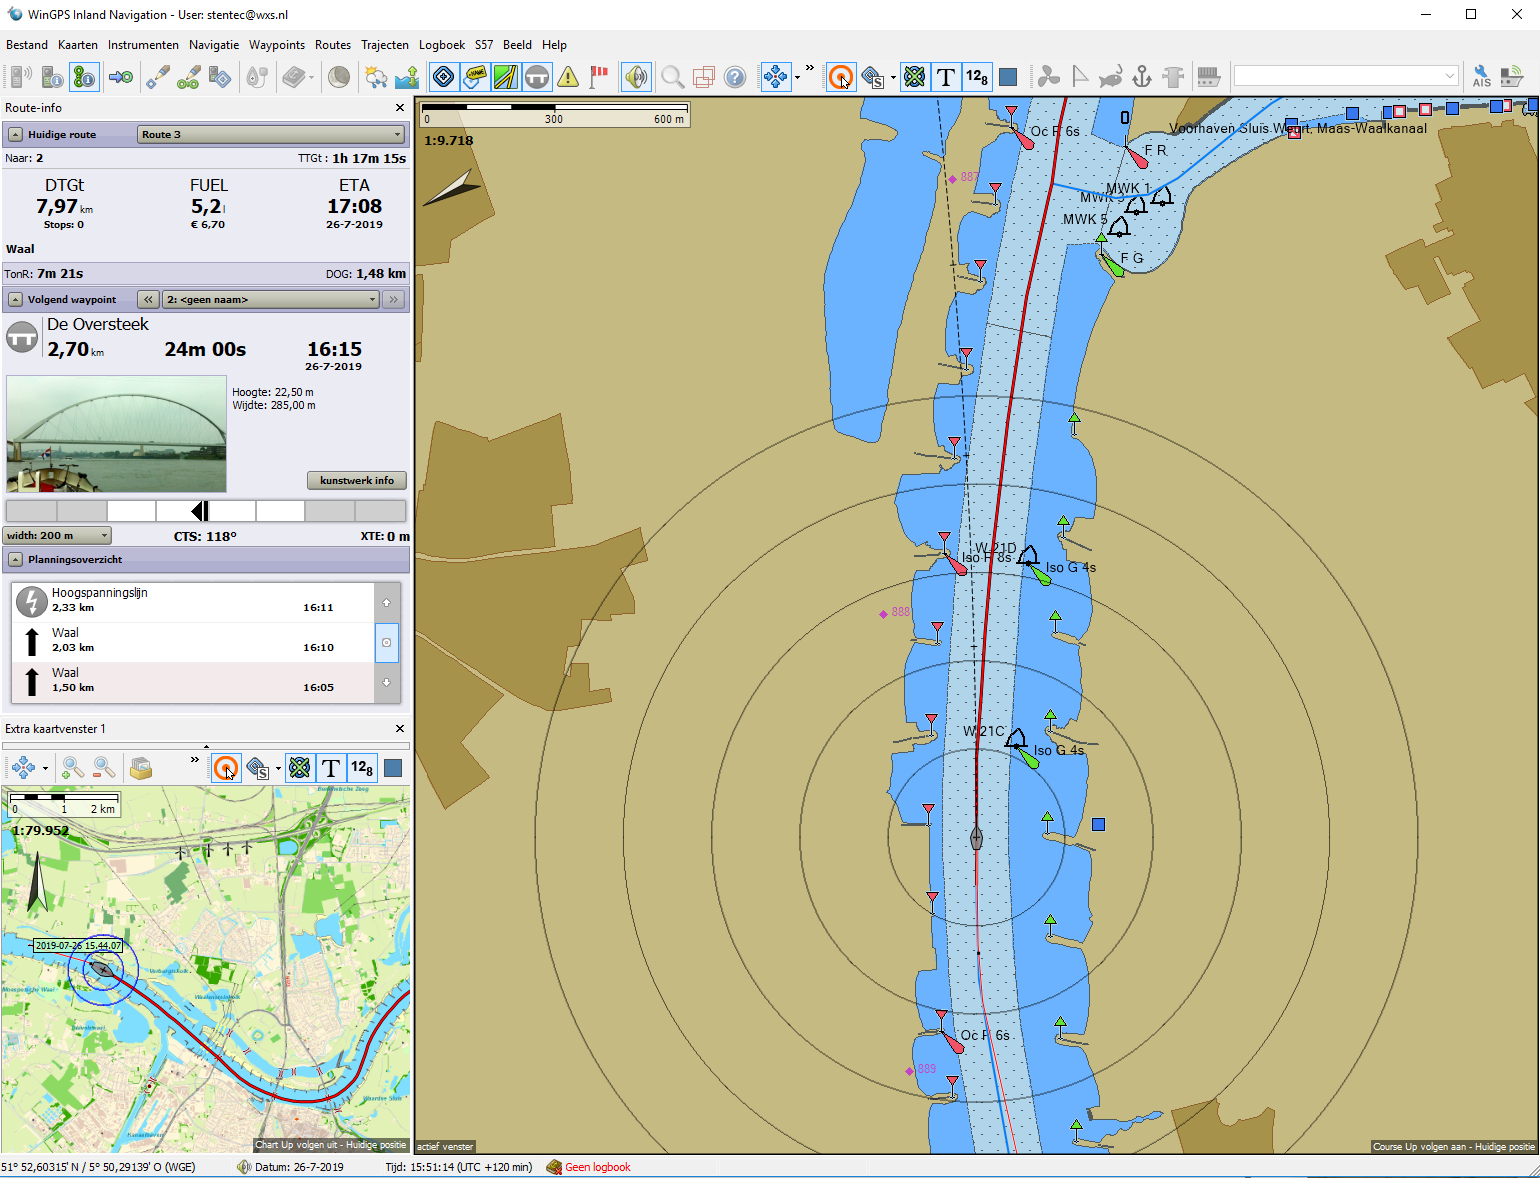This screenshot has height=1178, width=1540.
Task: Click the cross-track error indicator bar
Action: (206, 511)
